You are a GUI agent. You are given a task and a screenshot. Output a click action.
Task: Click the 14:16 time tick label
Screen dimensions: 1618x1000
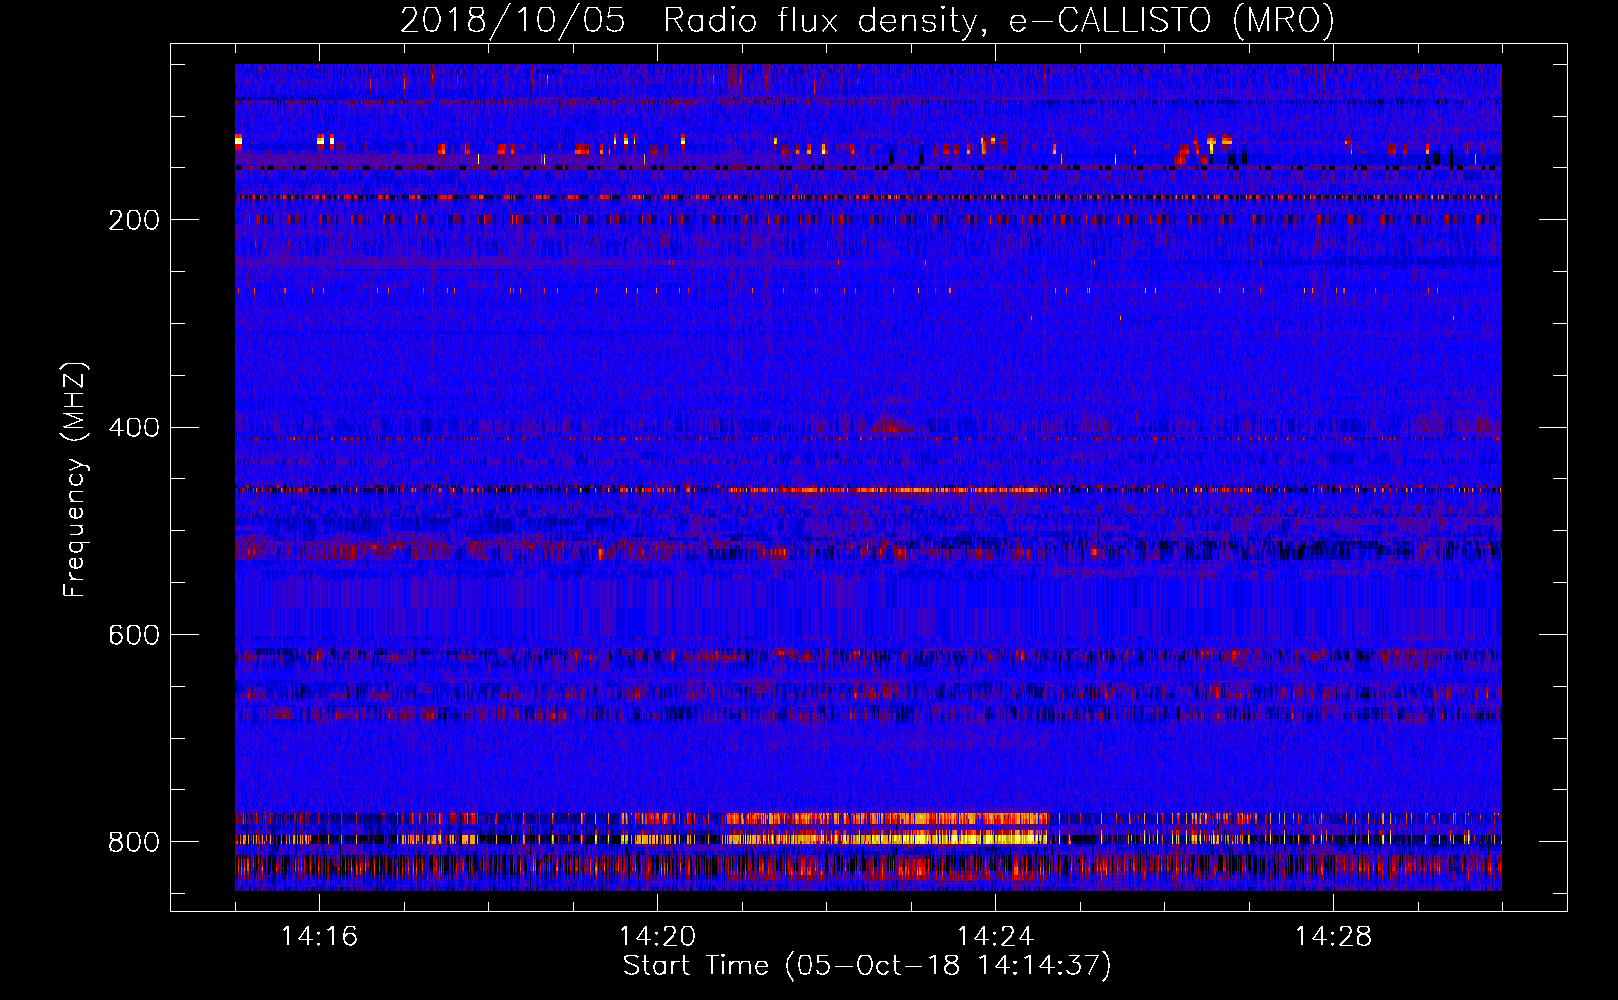coord(319,936)
